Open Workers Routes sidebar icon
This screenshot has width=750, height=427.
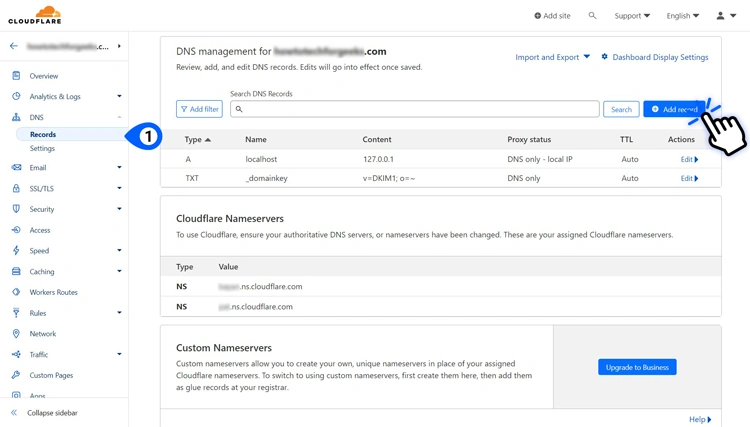pos(16,292)
